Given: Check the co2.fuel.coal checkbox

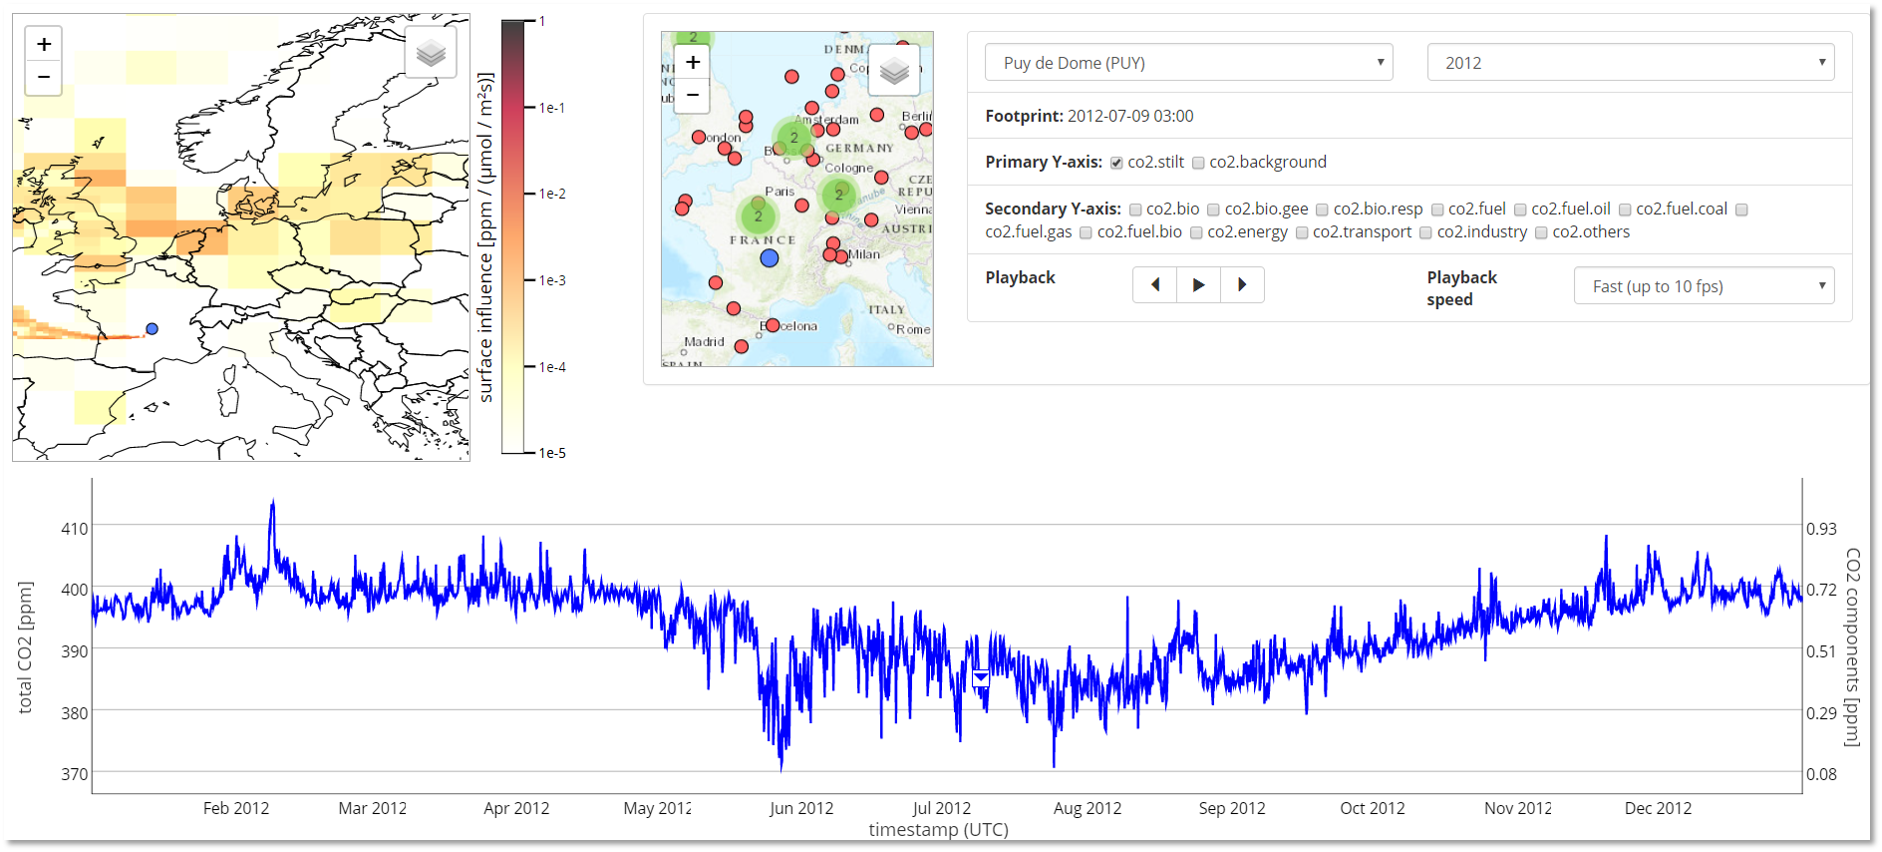Looking at the screenshot, I should click(x=1625, y=210).
